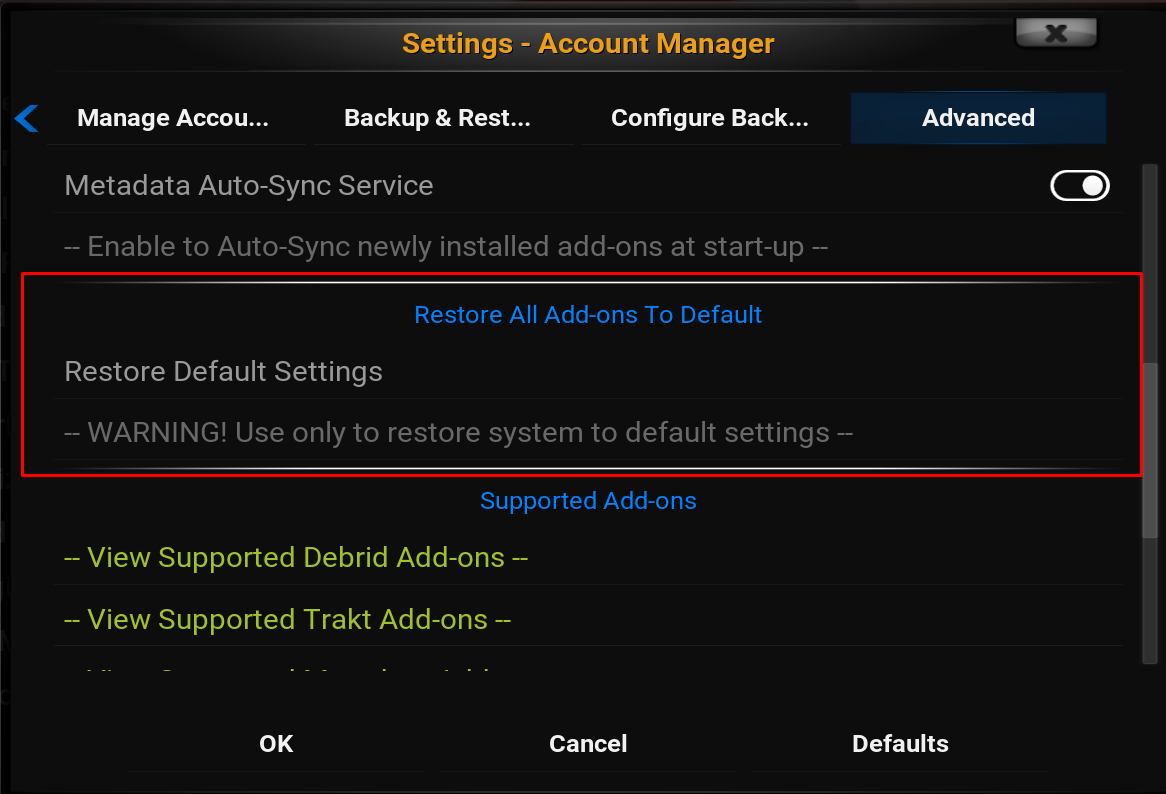Toggle Metadata Auto-Sync Service switch
This screenshot has height=794, width=1166.
click(x=1079, y=185)
